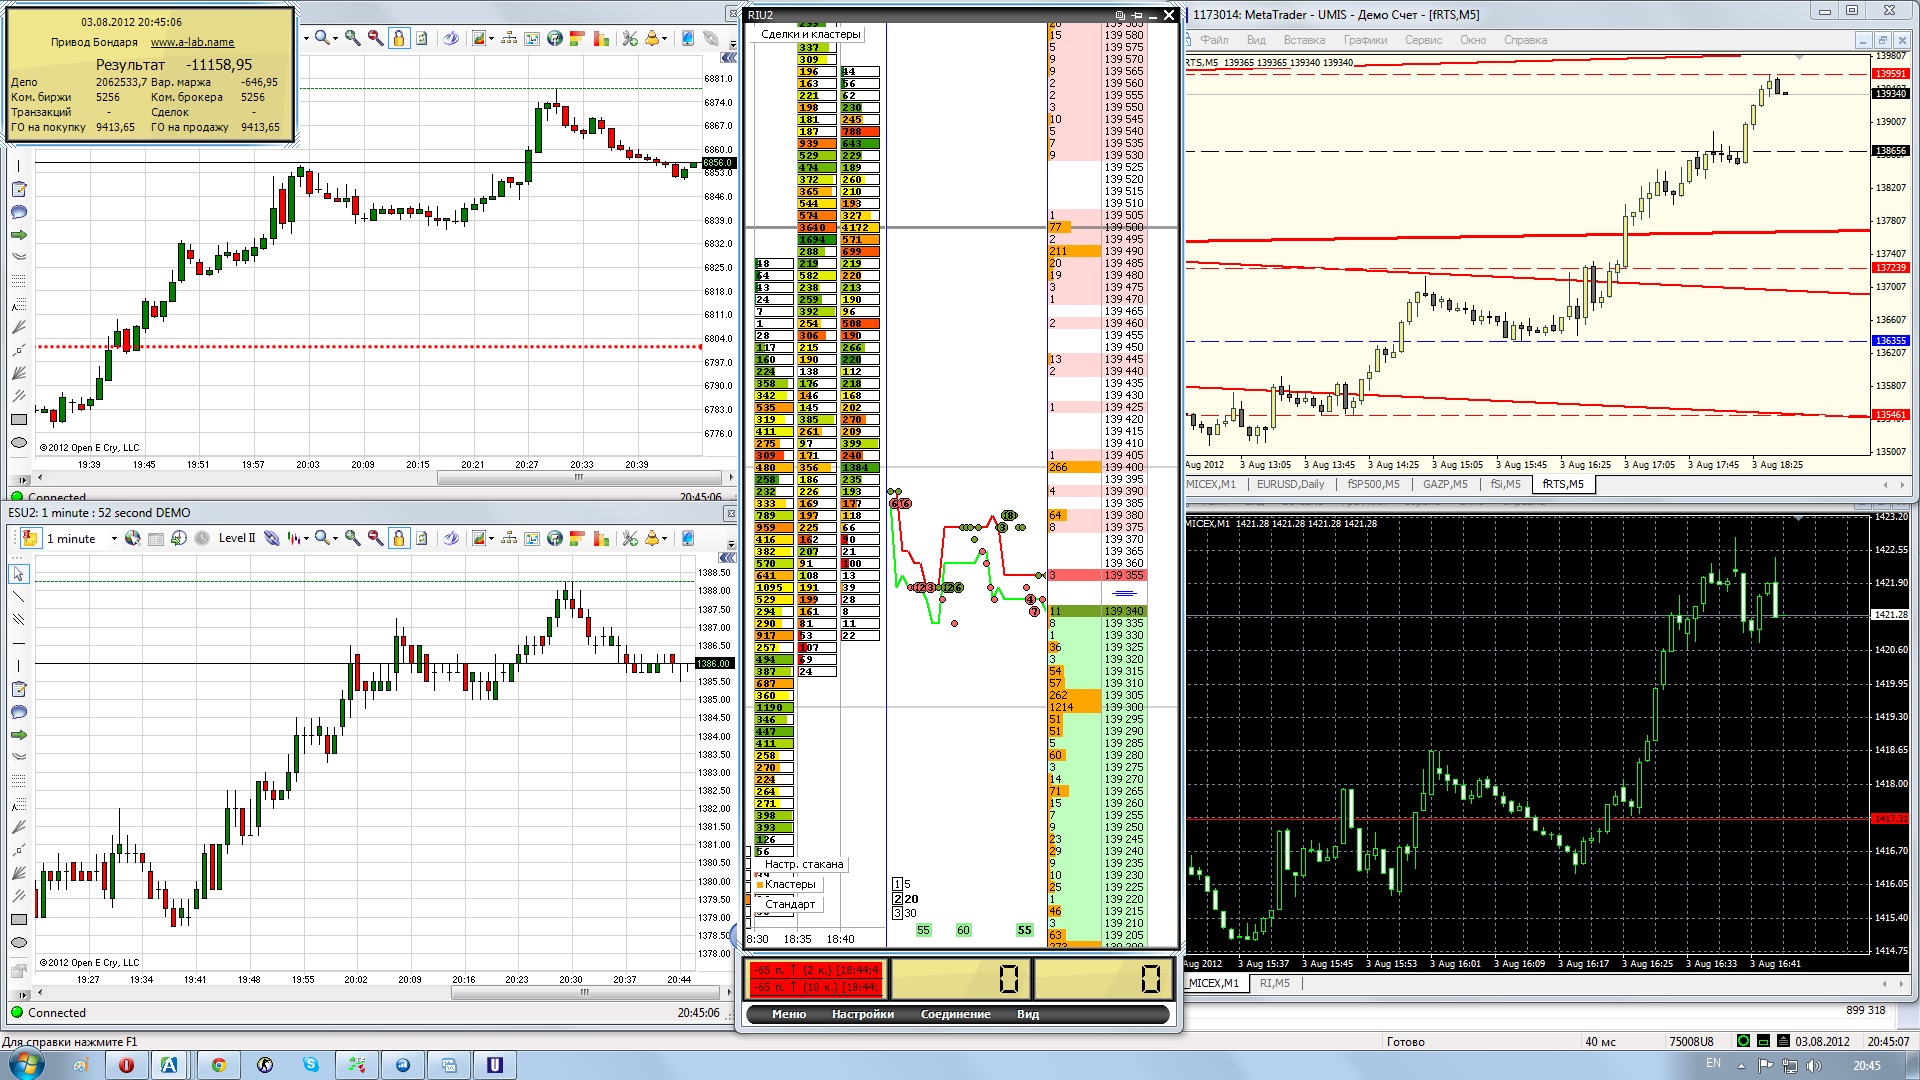Click the ESU2 chart horizontal scrollbar
This screenshot has height=1080, width=1920.
click(x=585, y=993)
